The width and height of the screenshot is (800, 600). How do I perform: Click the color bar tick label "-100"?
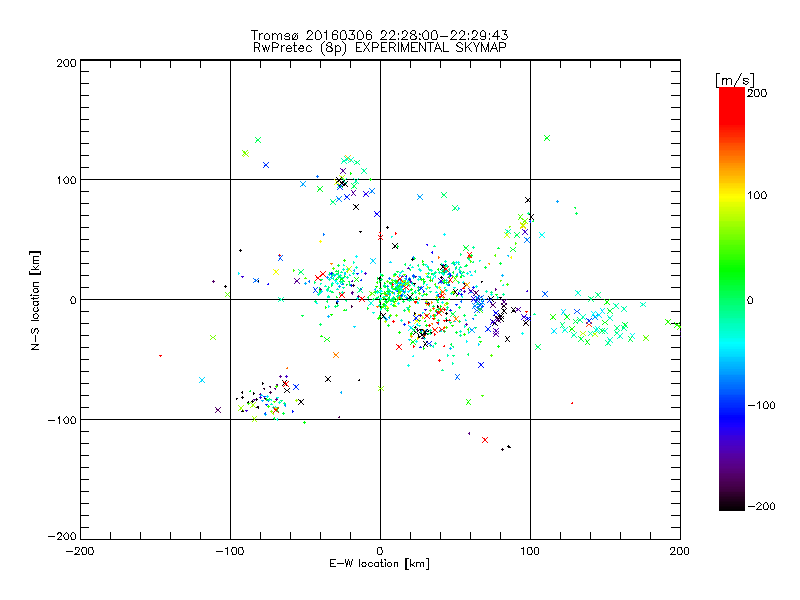point(761,406)
